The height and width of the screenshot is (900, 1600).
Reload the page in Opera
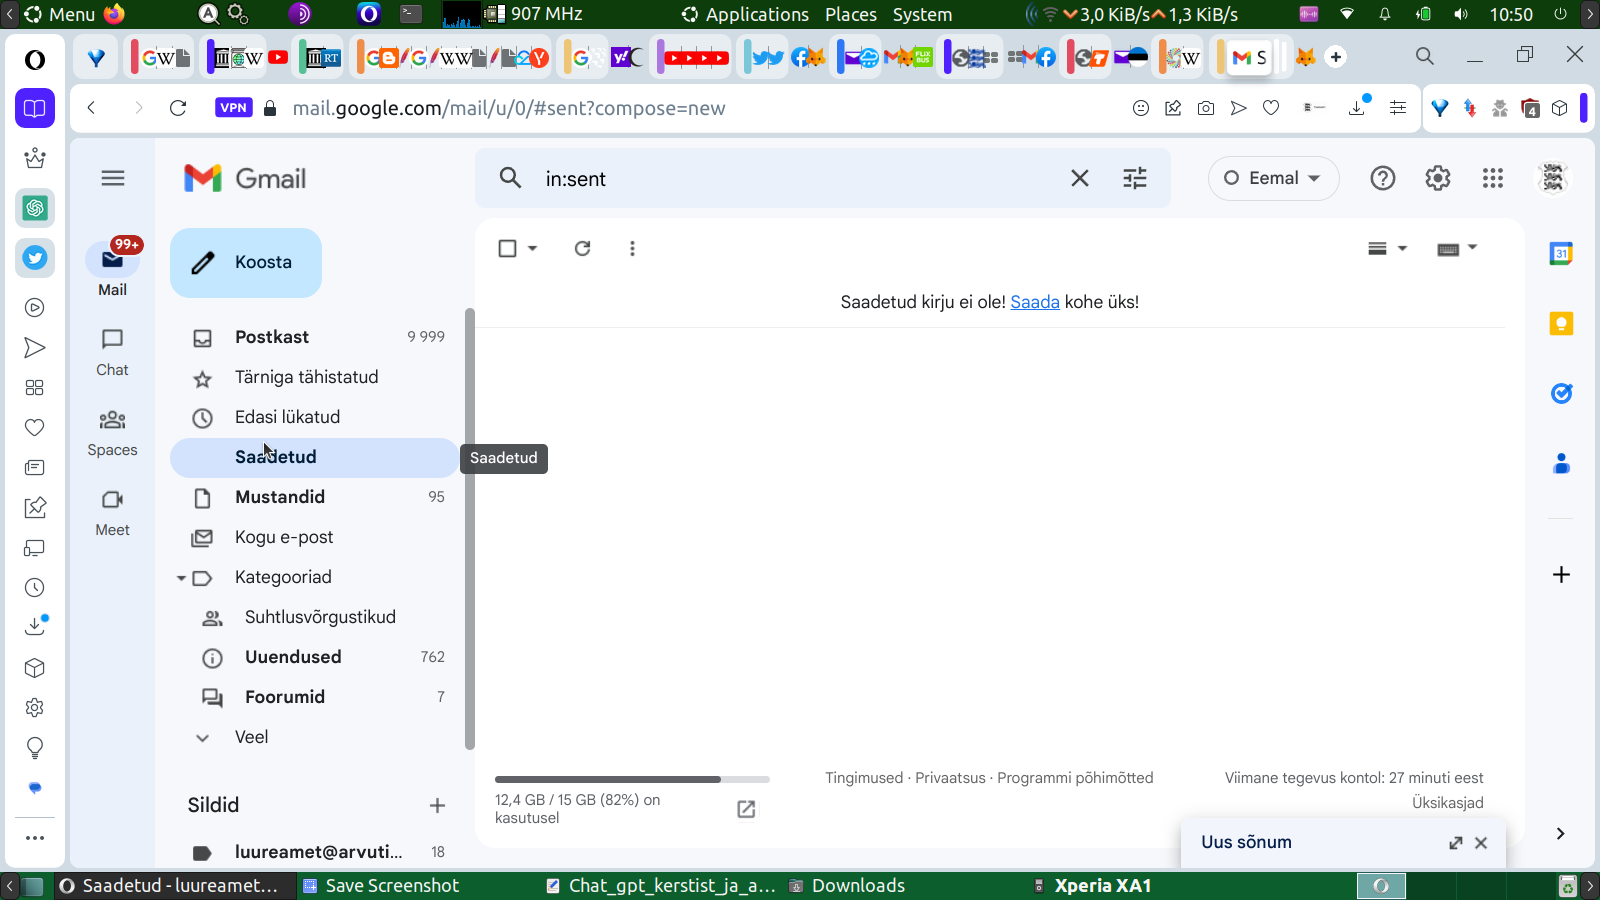tap(178, 108)
